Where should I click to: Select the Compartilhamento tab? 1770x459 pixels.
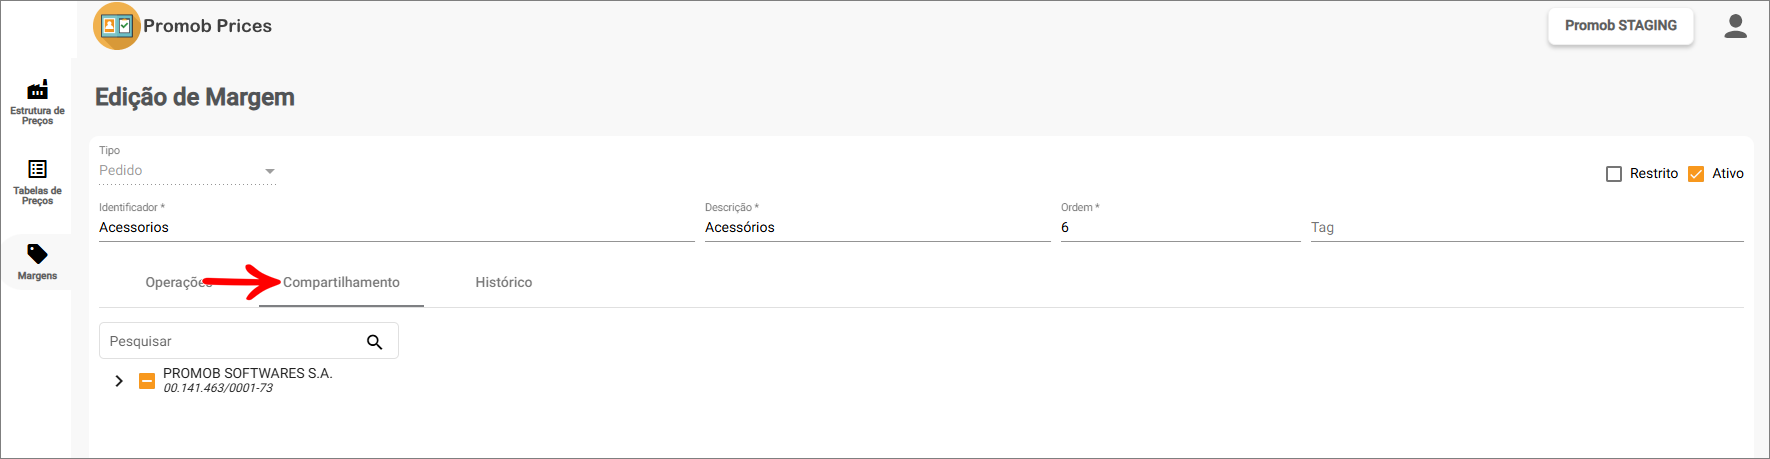(341, 283)
